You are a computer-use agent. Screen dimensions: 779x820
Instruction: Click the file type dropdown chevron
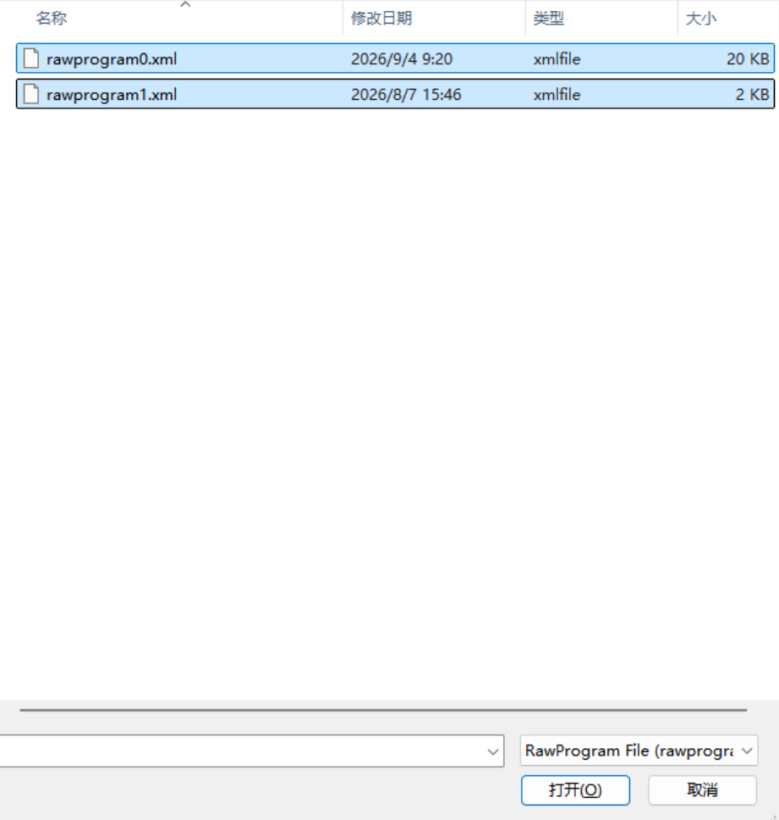tap(747, 751)
